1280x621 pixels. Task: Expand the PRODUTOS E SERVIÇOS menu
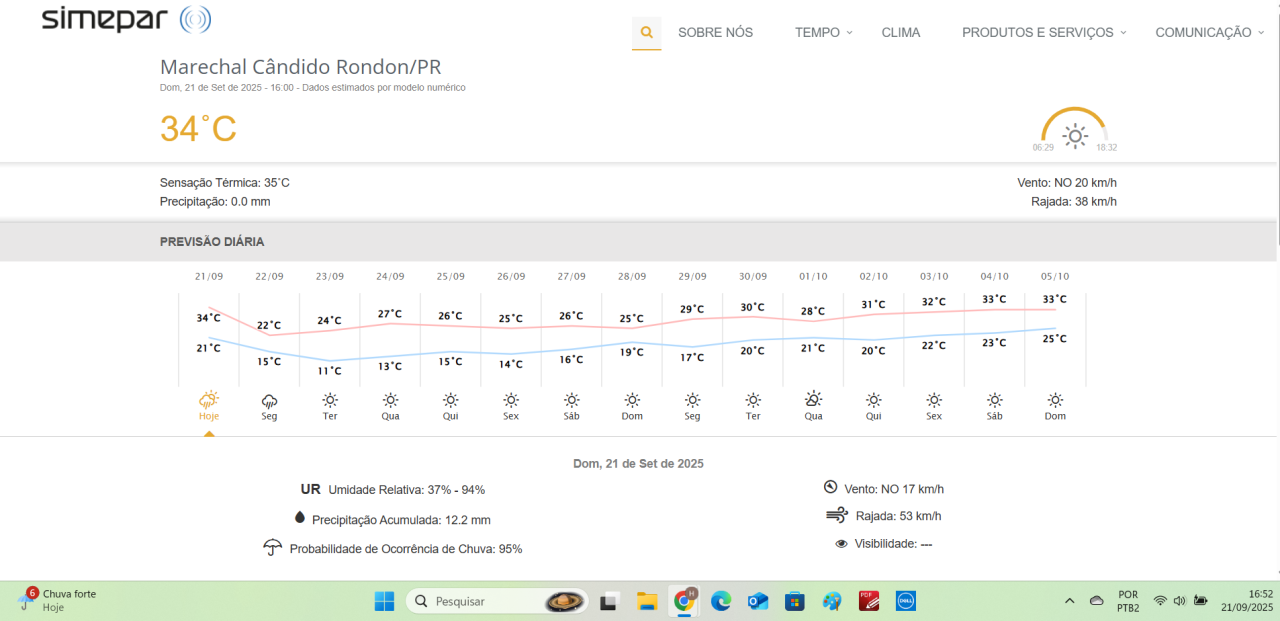[1044, 32]
